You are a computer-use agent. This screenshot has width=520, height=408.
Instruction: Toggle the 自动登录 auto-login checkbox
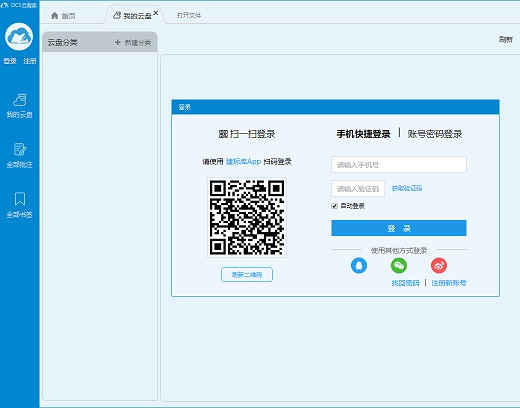[334, 206]
